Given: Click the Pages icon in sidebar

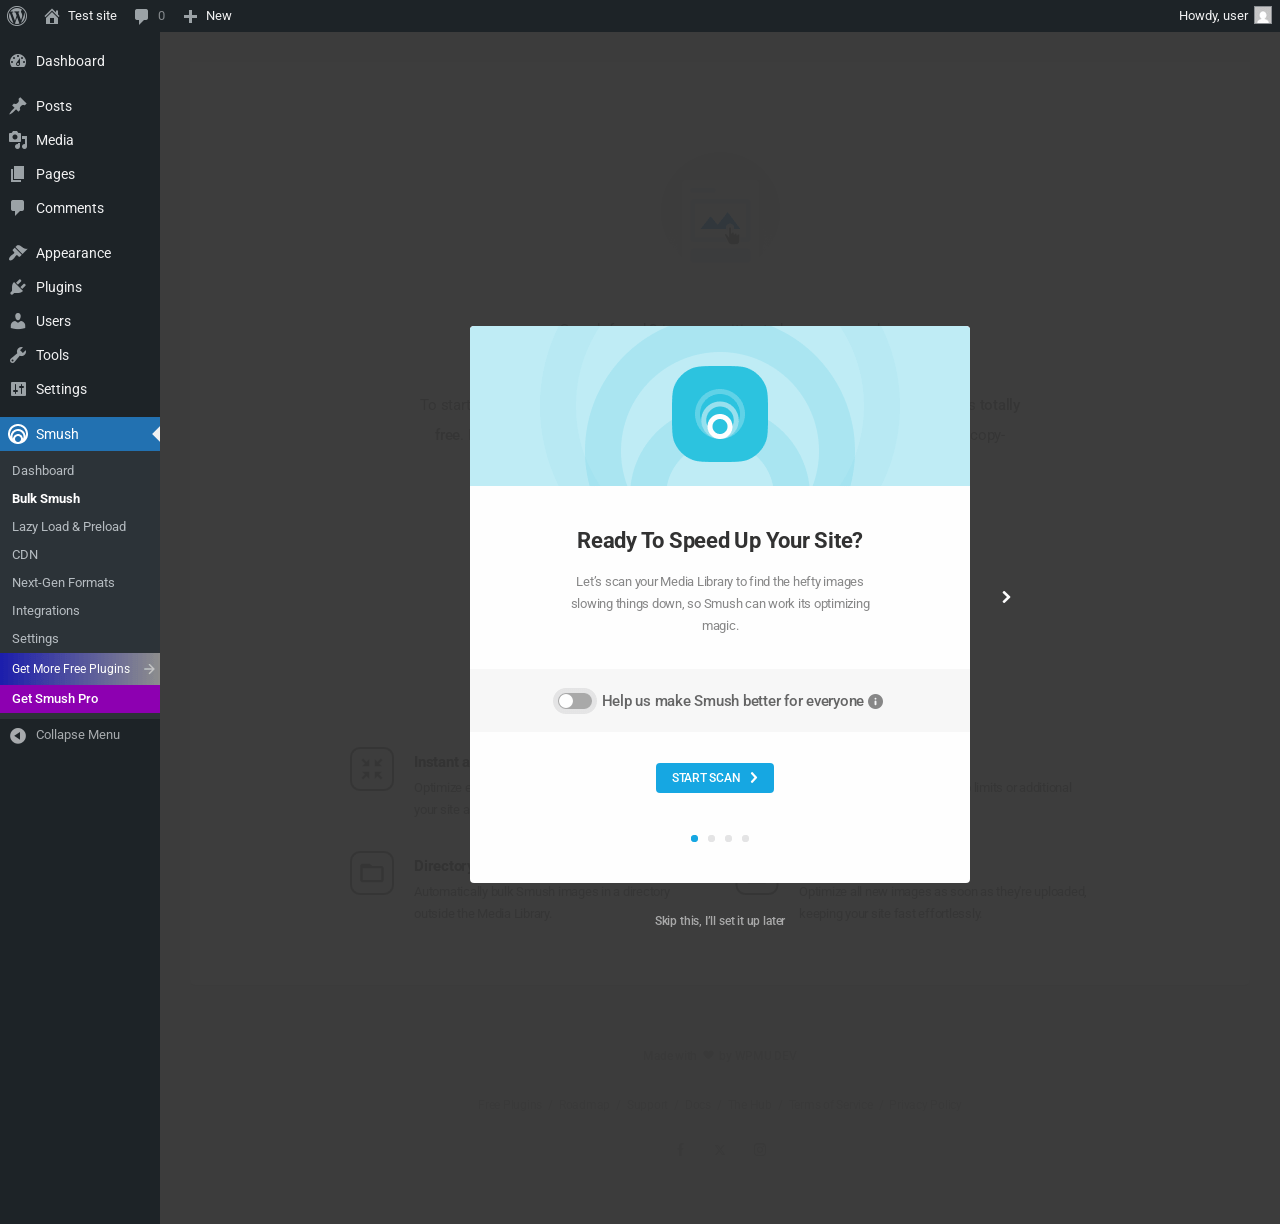Looking at the screenshot, I should coord(18,174).
